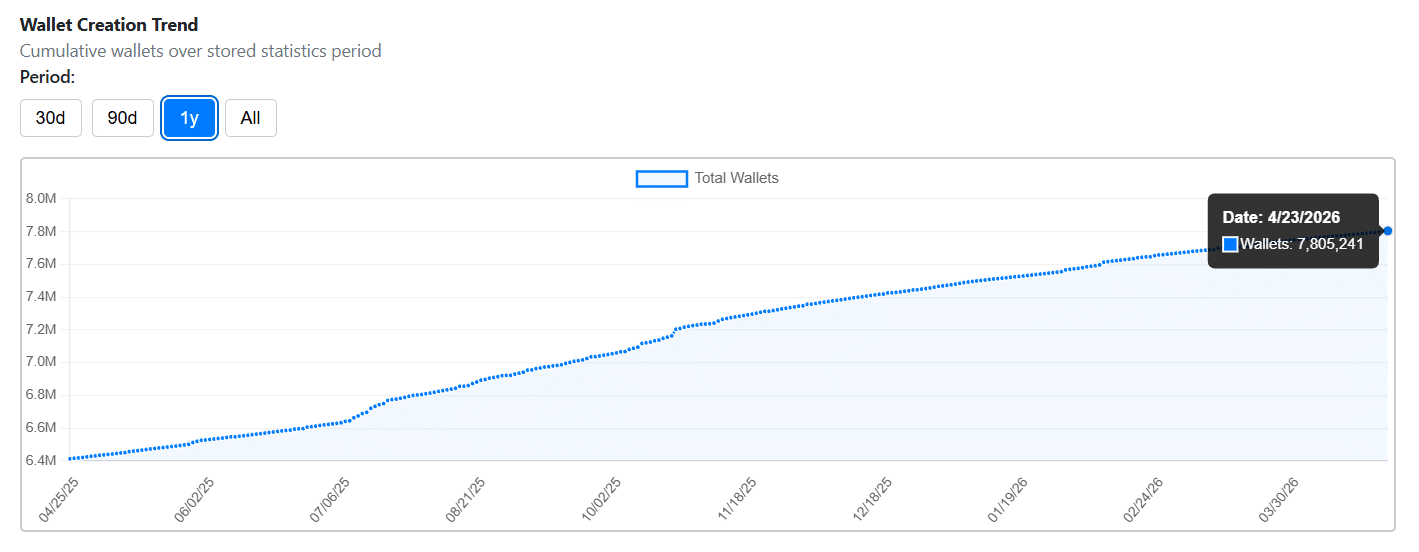Click the Wallet Creation Trend title
This screenshot has height=552, width=1419.
pos(109,25)
